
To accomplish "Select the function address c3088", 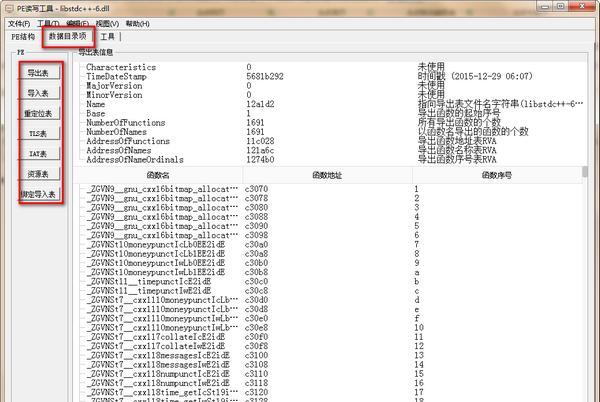I will 256,217.
